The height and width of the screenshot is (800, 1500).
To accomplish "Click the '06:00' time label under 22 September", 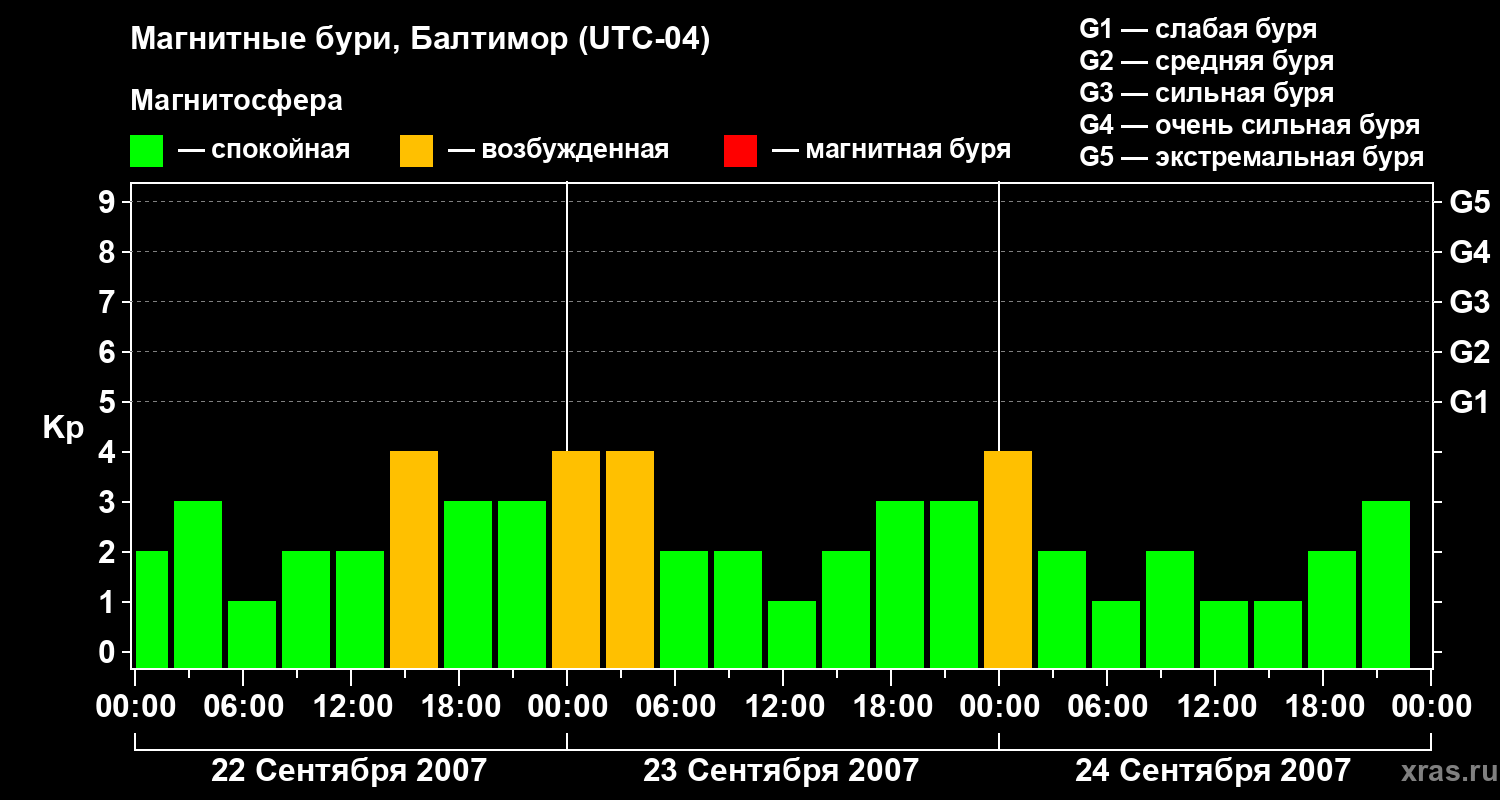I will point(243,707).
